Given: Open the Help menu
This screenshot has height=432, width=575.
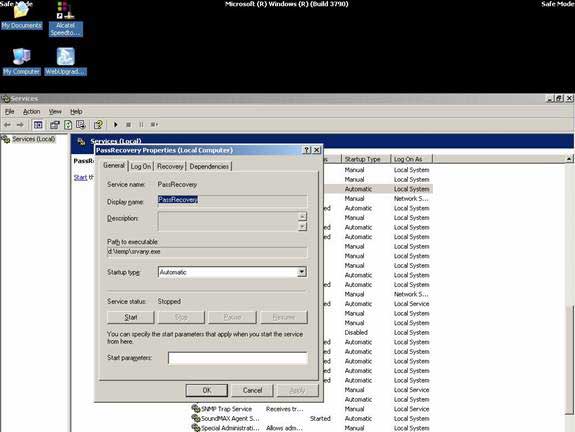Looking at the screenshot, I should pyautogui.click(x=76, y=111).
